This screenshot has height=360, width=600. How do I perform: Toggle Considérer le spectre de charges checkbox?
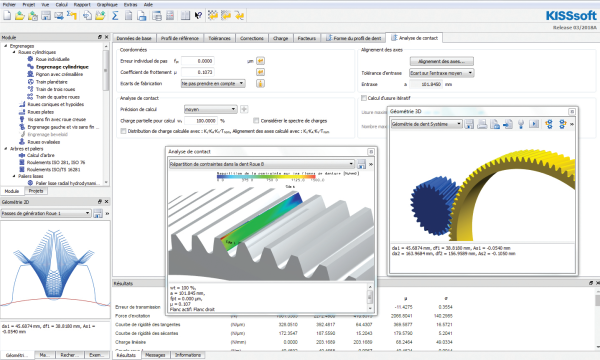[256, 121]
